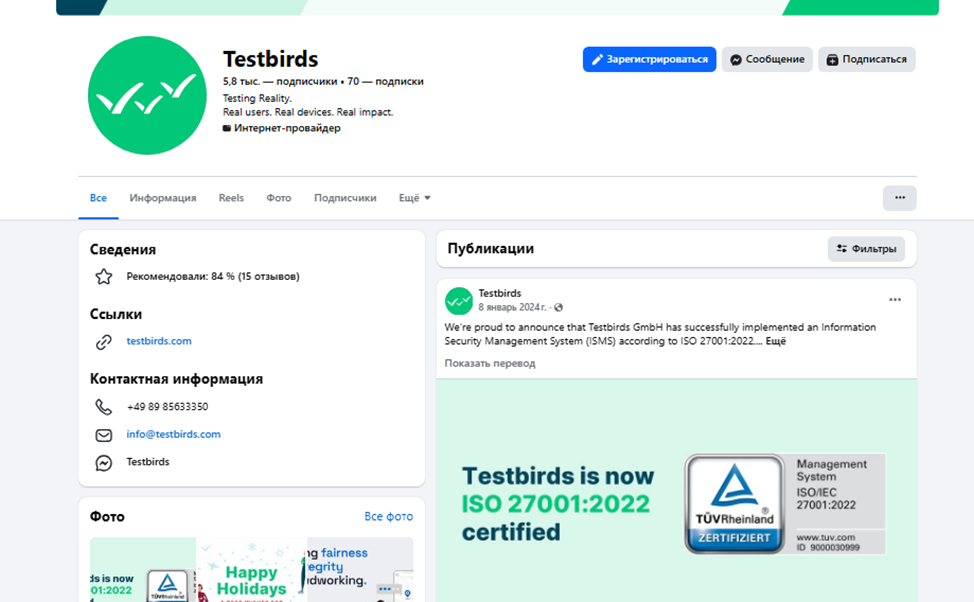Click 5,8 тыс. подписчики count
The image size is (974, 602).
(280, 81)
